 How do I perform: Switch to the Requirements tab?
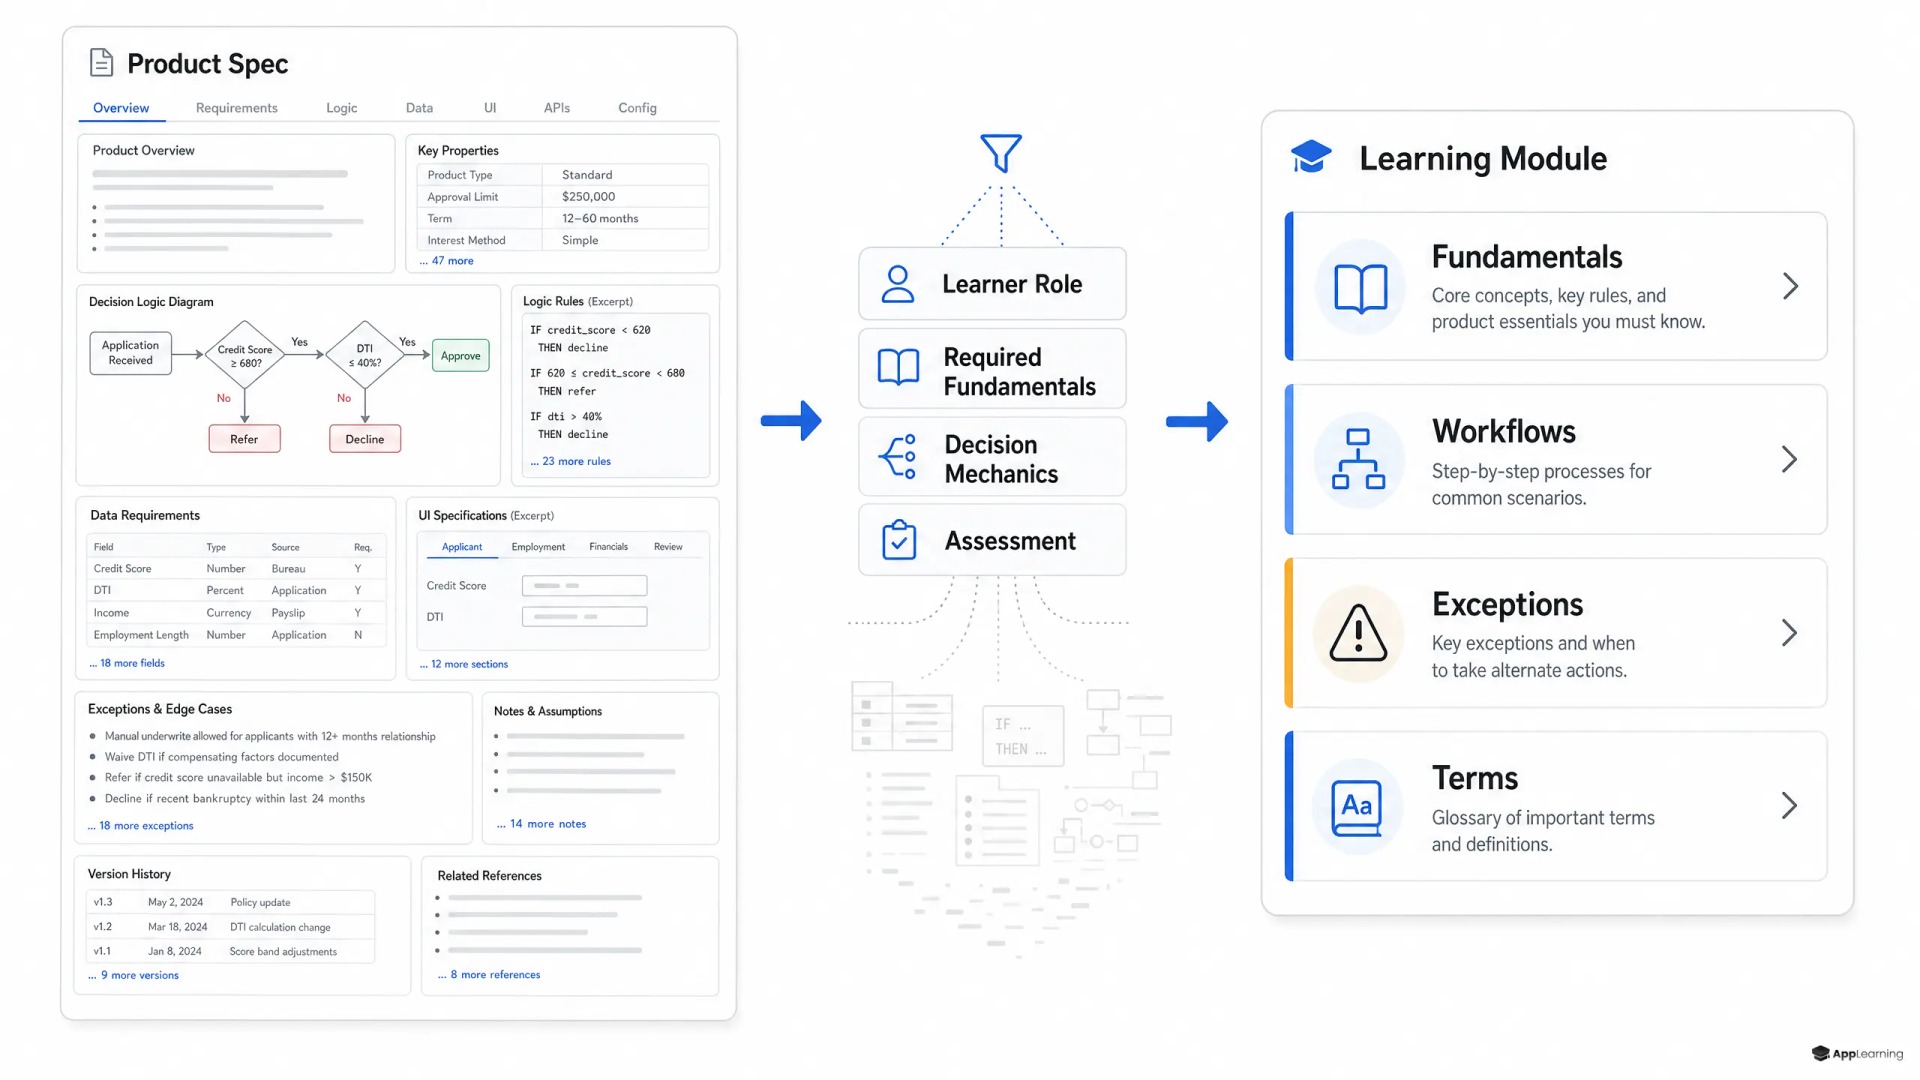click(237, 108)
